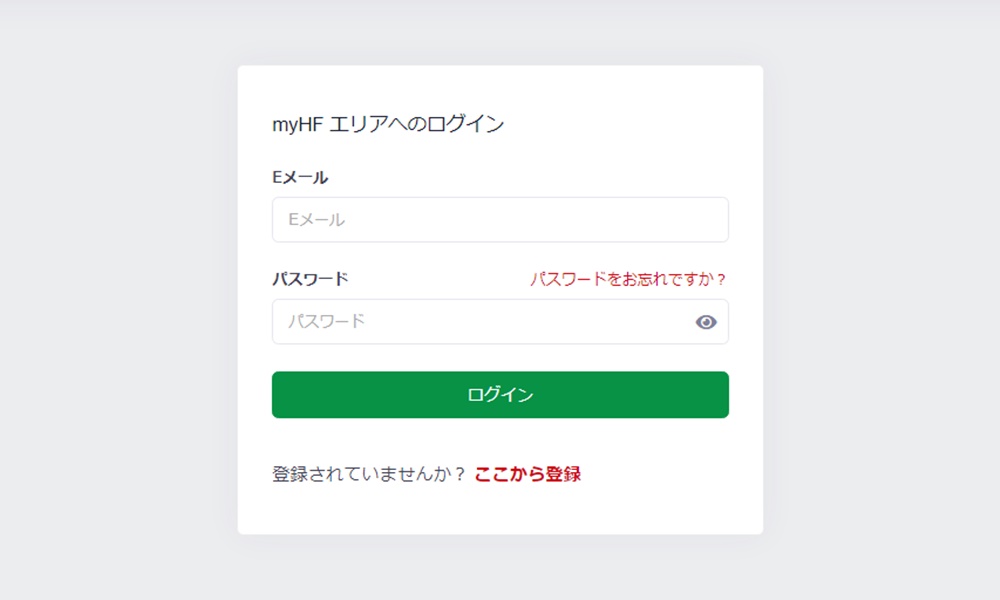Select the Eメール field label

click(297, 177)
